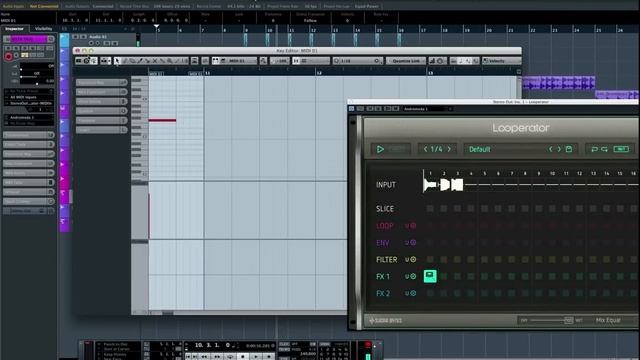
Task: Click the MIDI 01 track name in Inspector
Action: (29, 39)
